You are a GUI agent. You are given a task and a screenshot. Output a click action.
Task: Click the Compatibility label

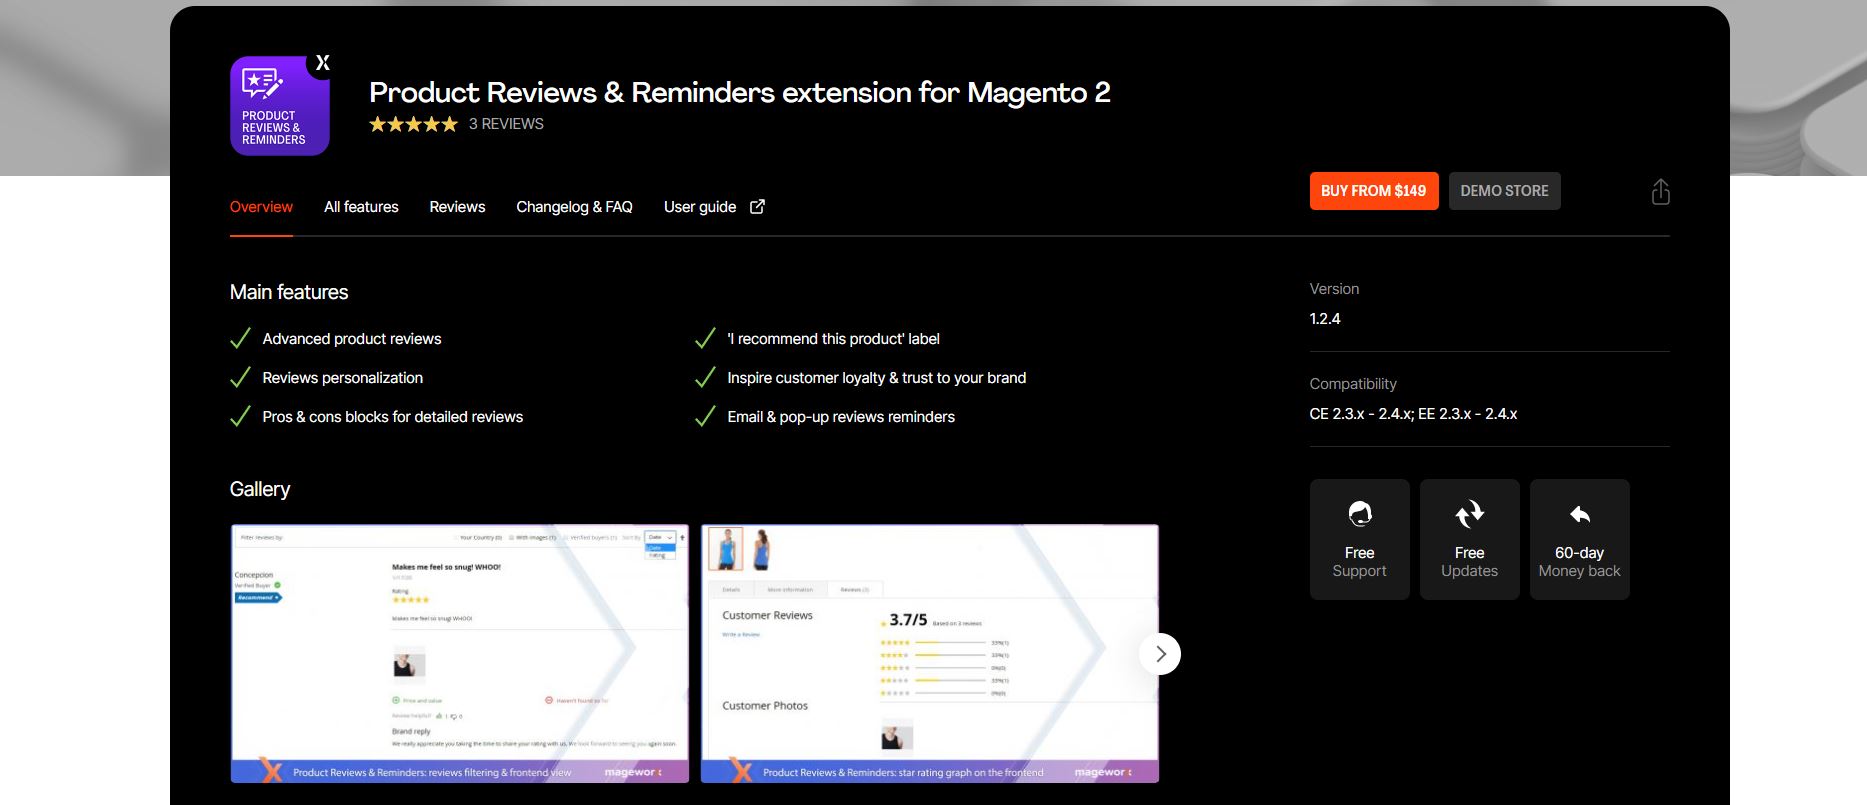click(x=1353, y=384)
